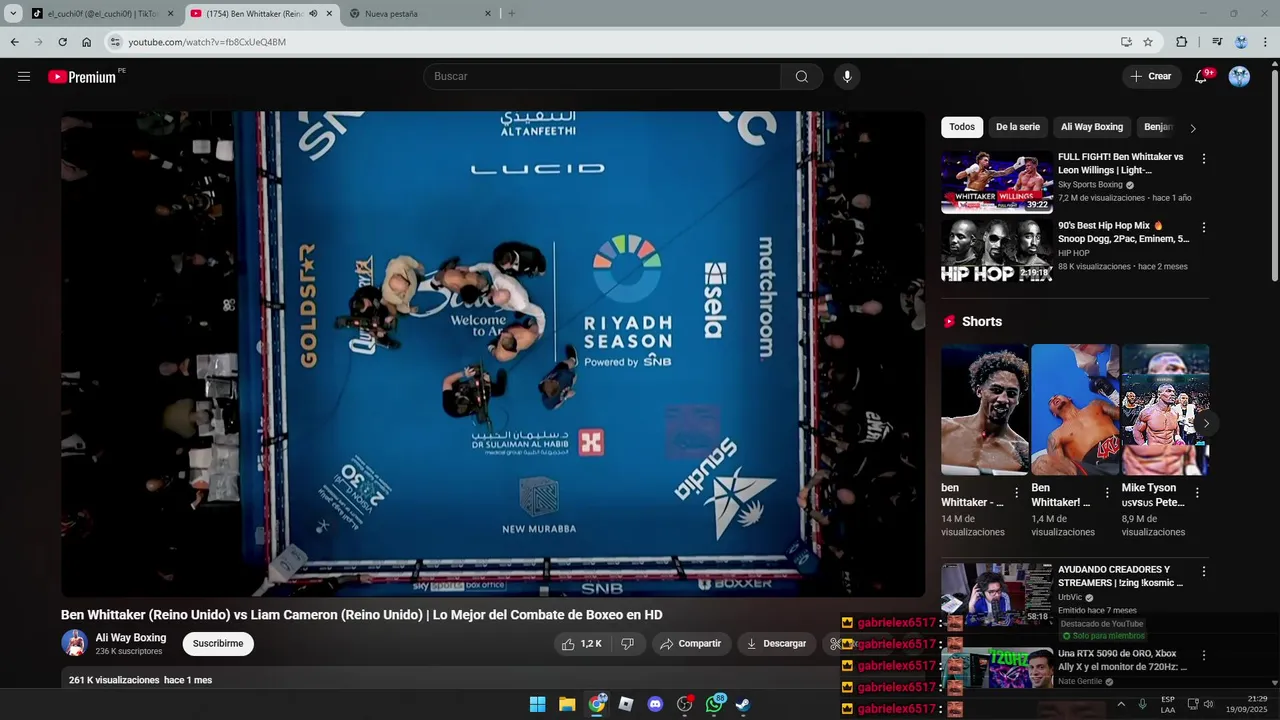Show hidden system tray icons chevron
The height and width of the screenshot is (720, 1280).
(1121, 704)
